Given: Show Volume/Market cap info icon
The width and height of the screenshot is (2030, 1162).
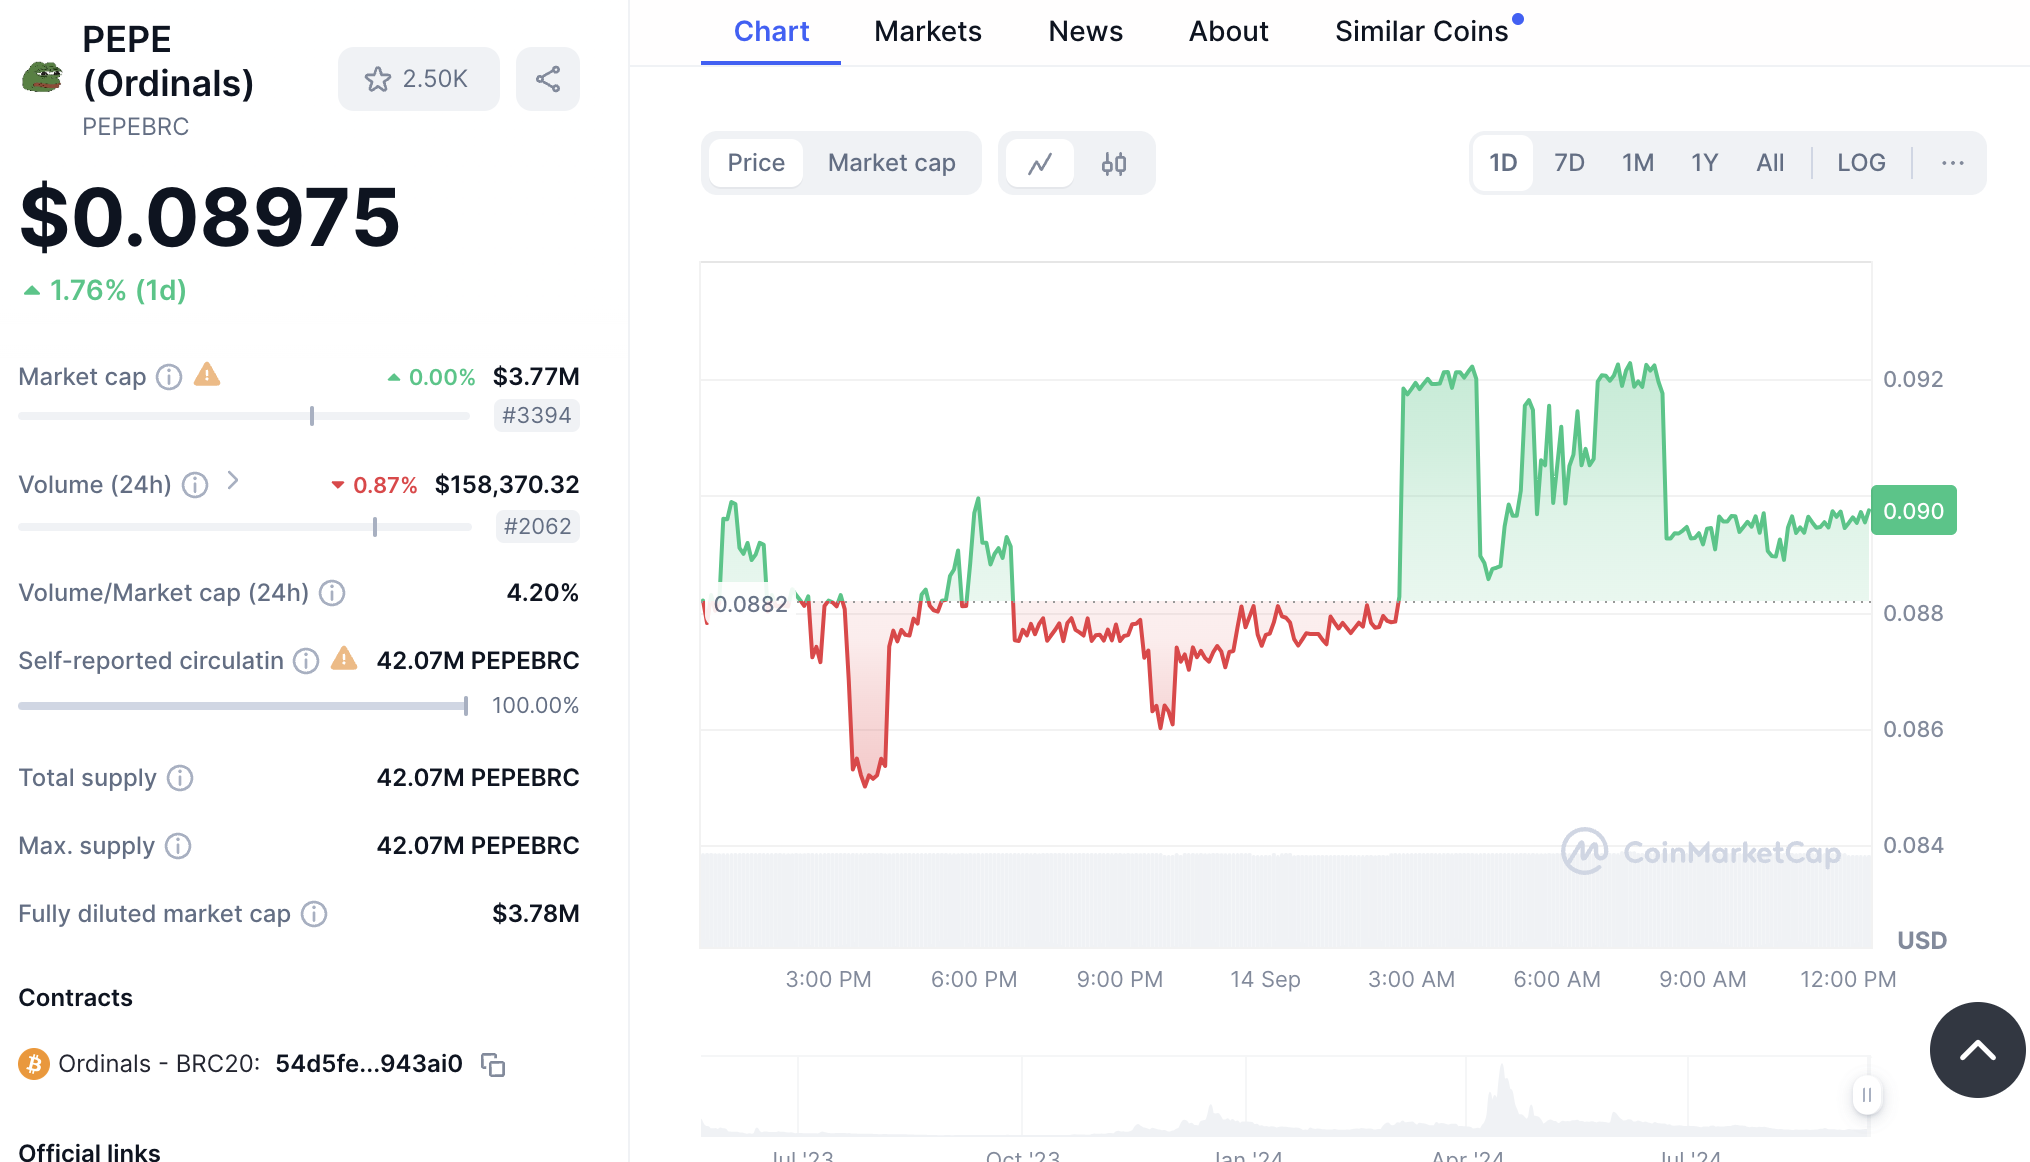Looking at the screenshot, I should coord(332,593).
